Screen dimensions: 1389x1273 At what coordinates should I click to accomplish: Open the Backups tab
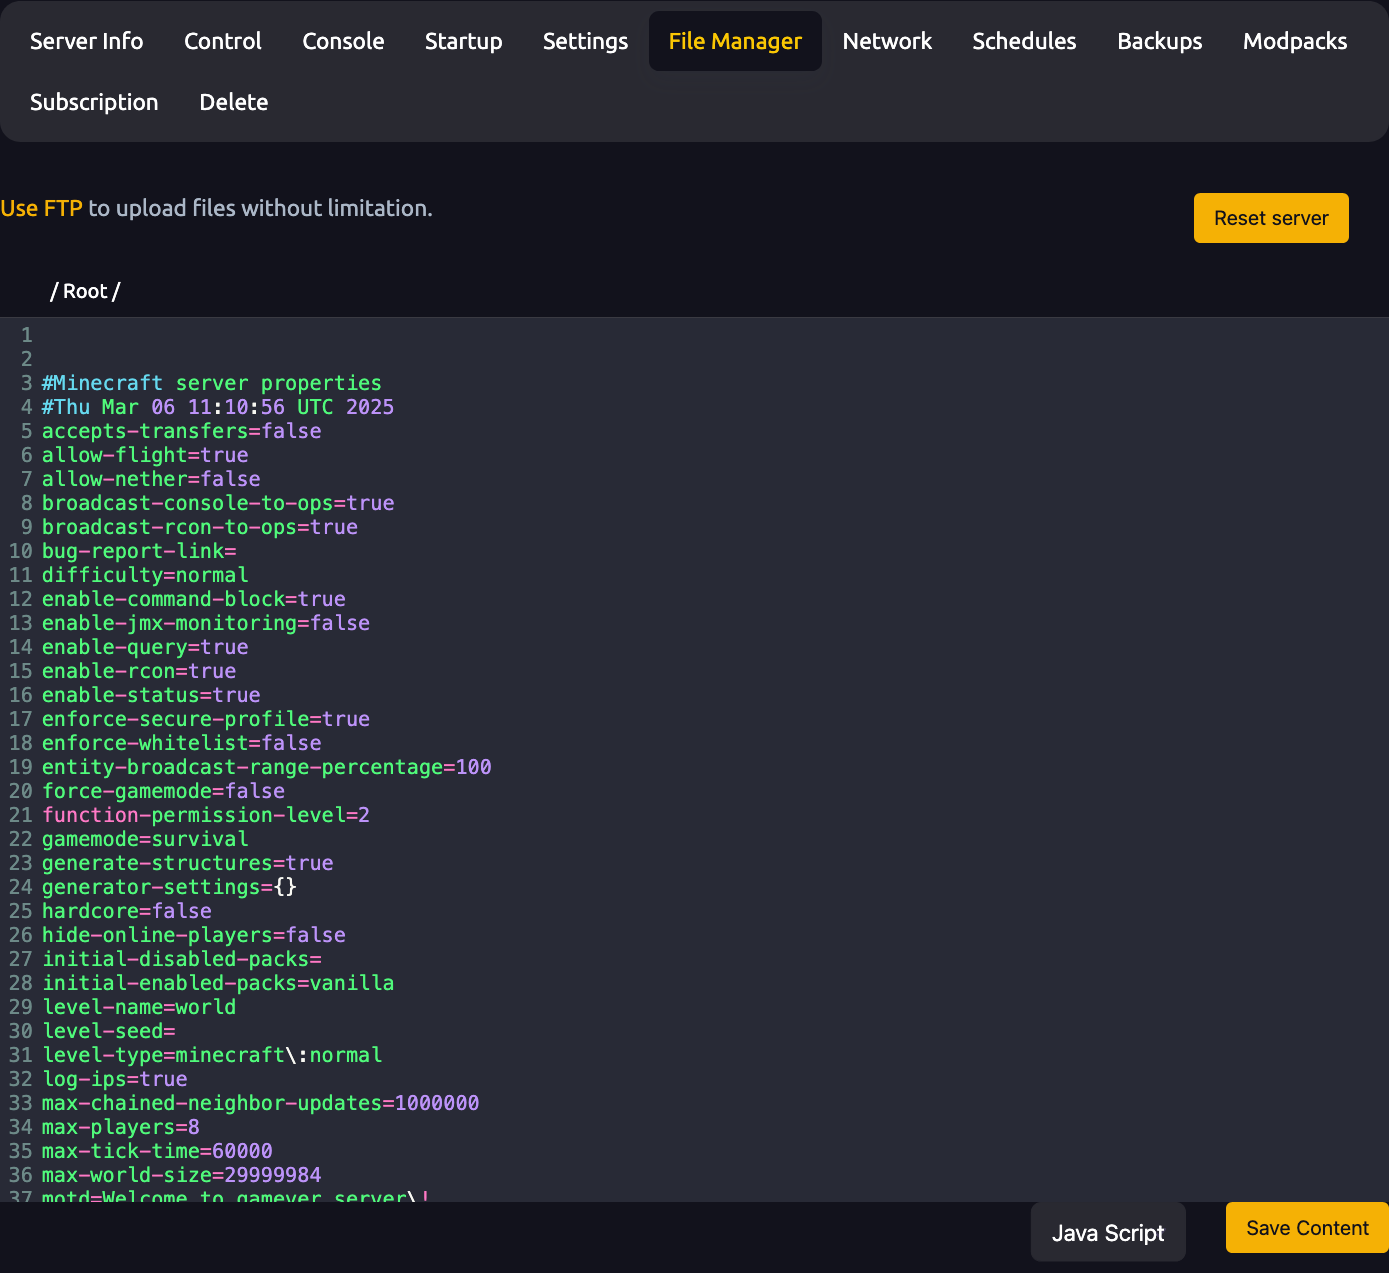click(x=1159, y=41)
